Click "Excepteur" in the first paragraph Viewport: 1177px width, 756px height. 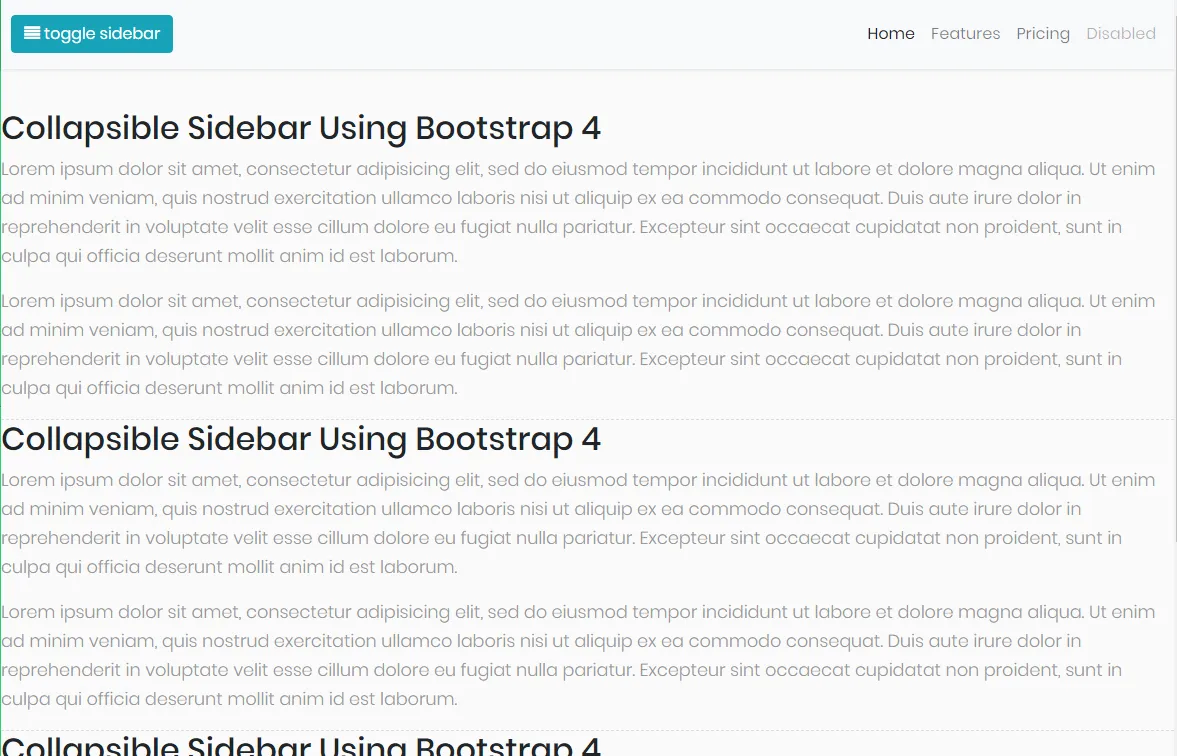coord(682,227)
